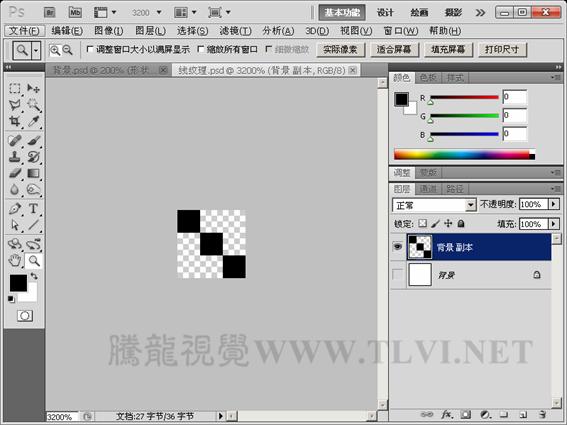
Task: Show the 背景 layer
Action: point(398,275)
